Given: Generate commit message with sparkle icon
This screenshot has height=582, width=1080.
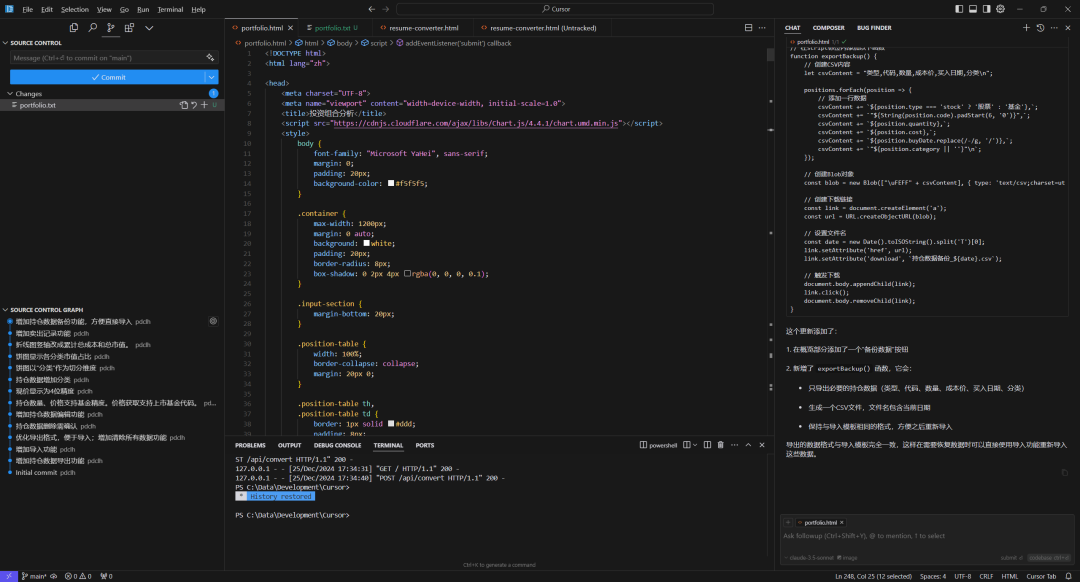Looking at the screenshot, I should click(x=210, y=58).
